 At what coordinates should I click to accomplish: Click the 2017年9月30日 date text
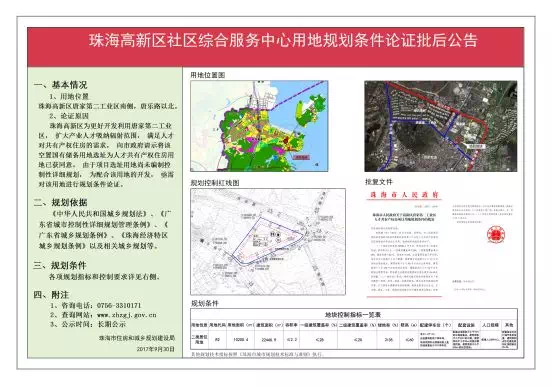click(156, 349)
